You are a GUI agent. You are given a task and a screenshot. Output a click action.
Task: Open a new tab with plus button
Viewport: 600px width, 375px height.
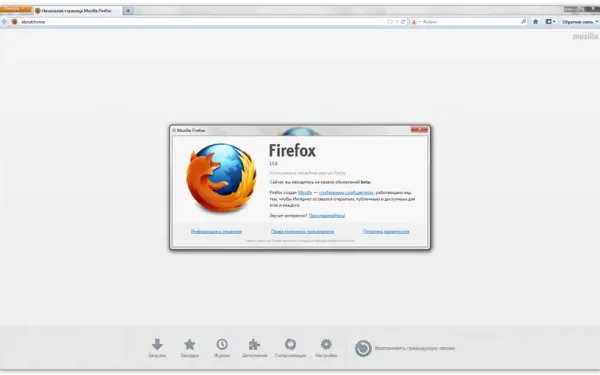[x=128, y=11]
